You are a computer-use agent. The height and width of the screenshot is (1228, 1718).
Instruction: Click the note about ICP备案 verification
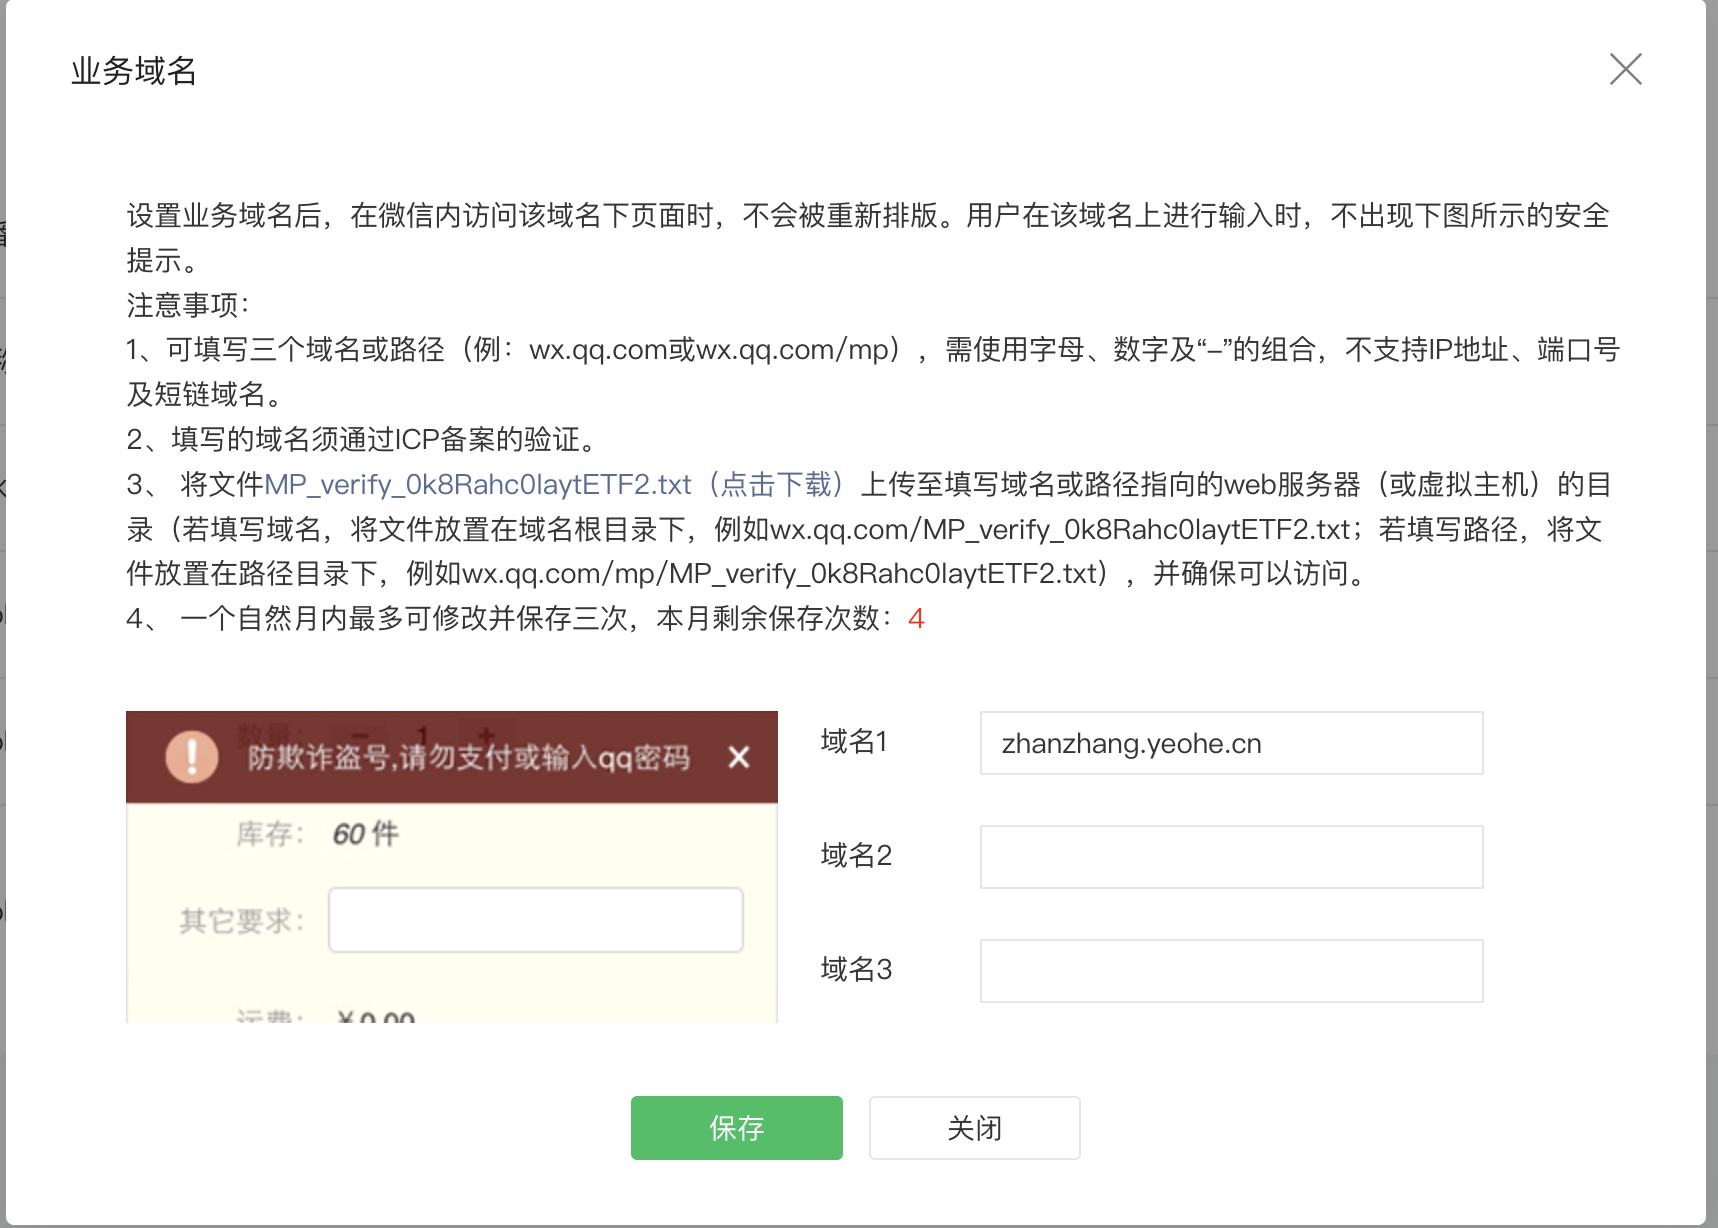coord(364,440)
